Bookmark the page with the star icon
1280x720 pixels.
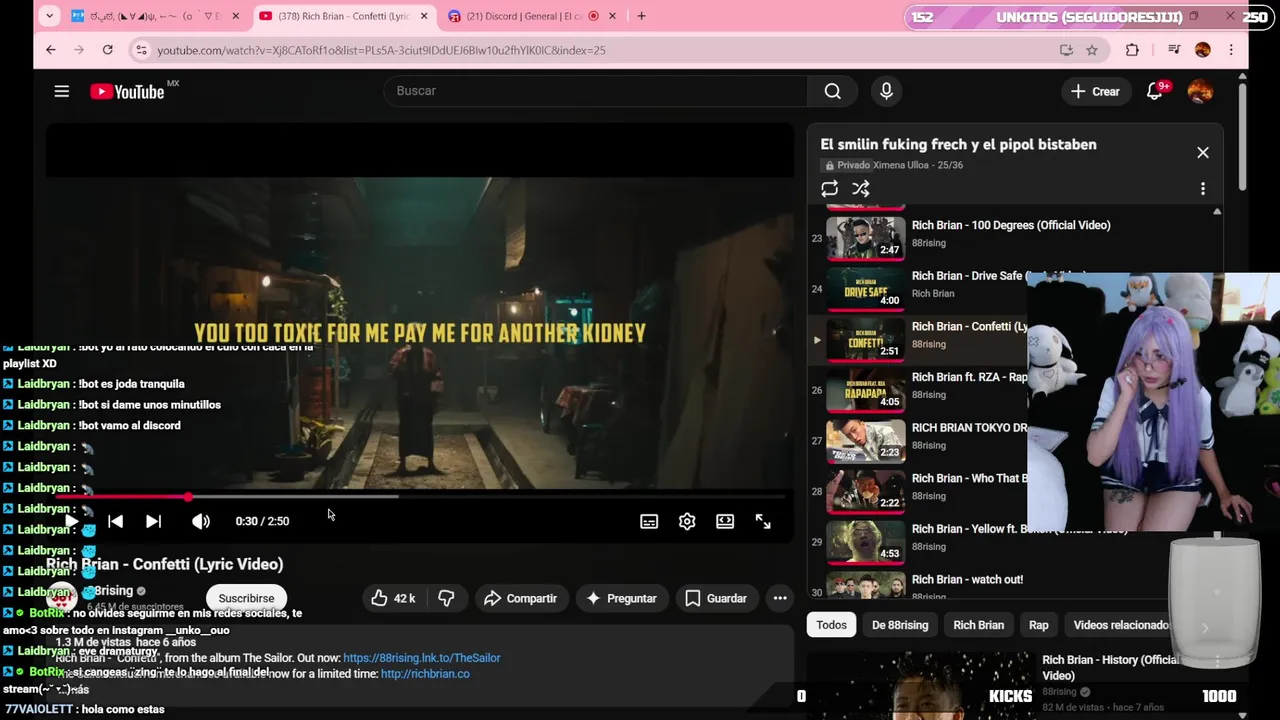tap(1092, 50)
